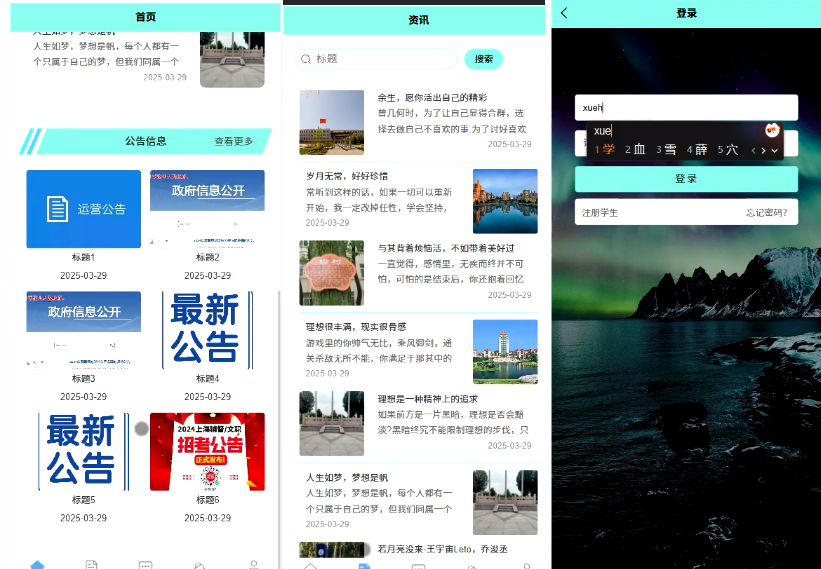The image size is (821, 569).
Task: Open the 注册学生 register link
Action: point(600,213)
